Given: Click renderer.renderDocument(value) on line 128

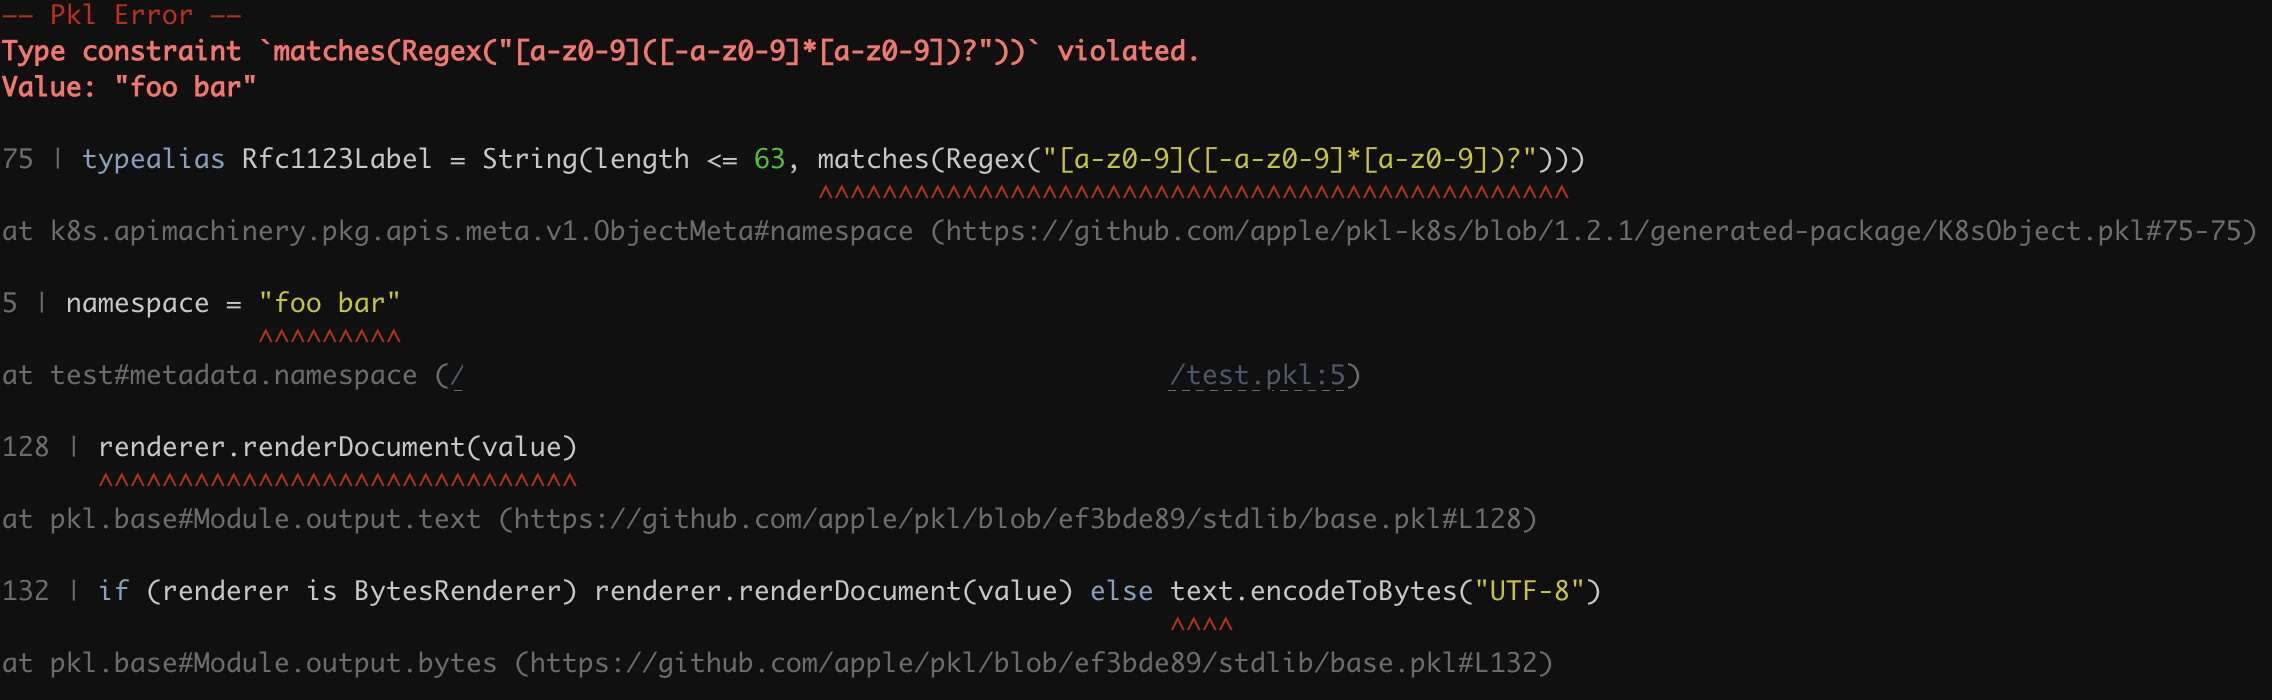Looking at the screenshot, I should (x=337, y=447).
